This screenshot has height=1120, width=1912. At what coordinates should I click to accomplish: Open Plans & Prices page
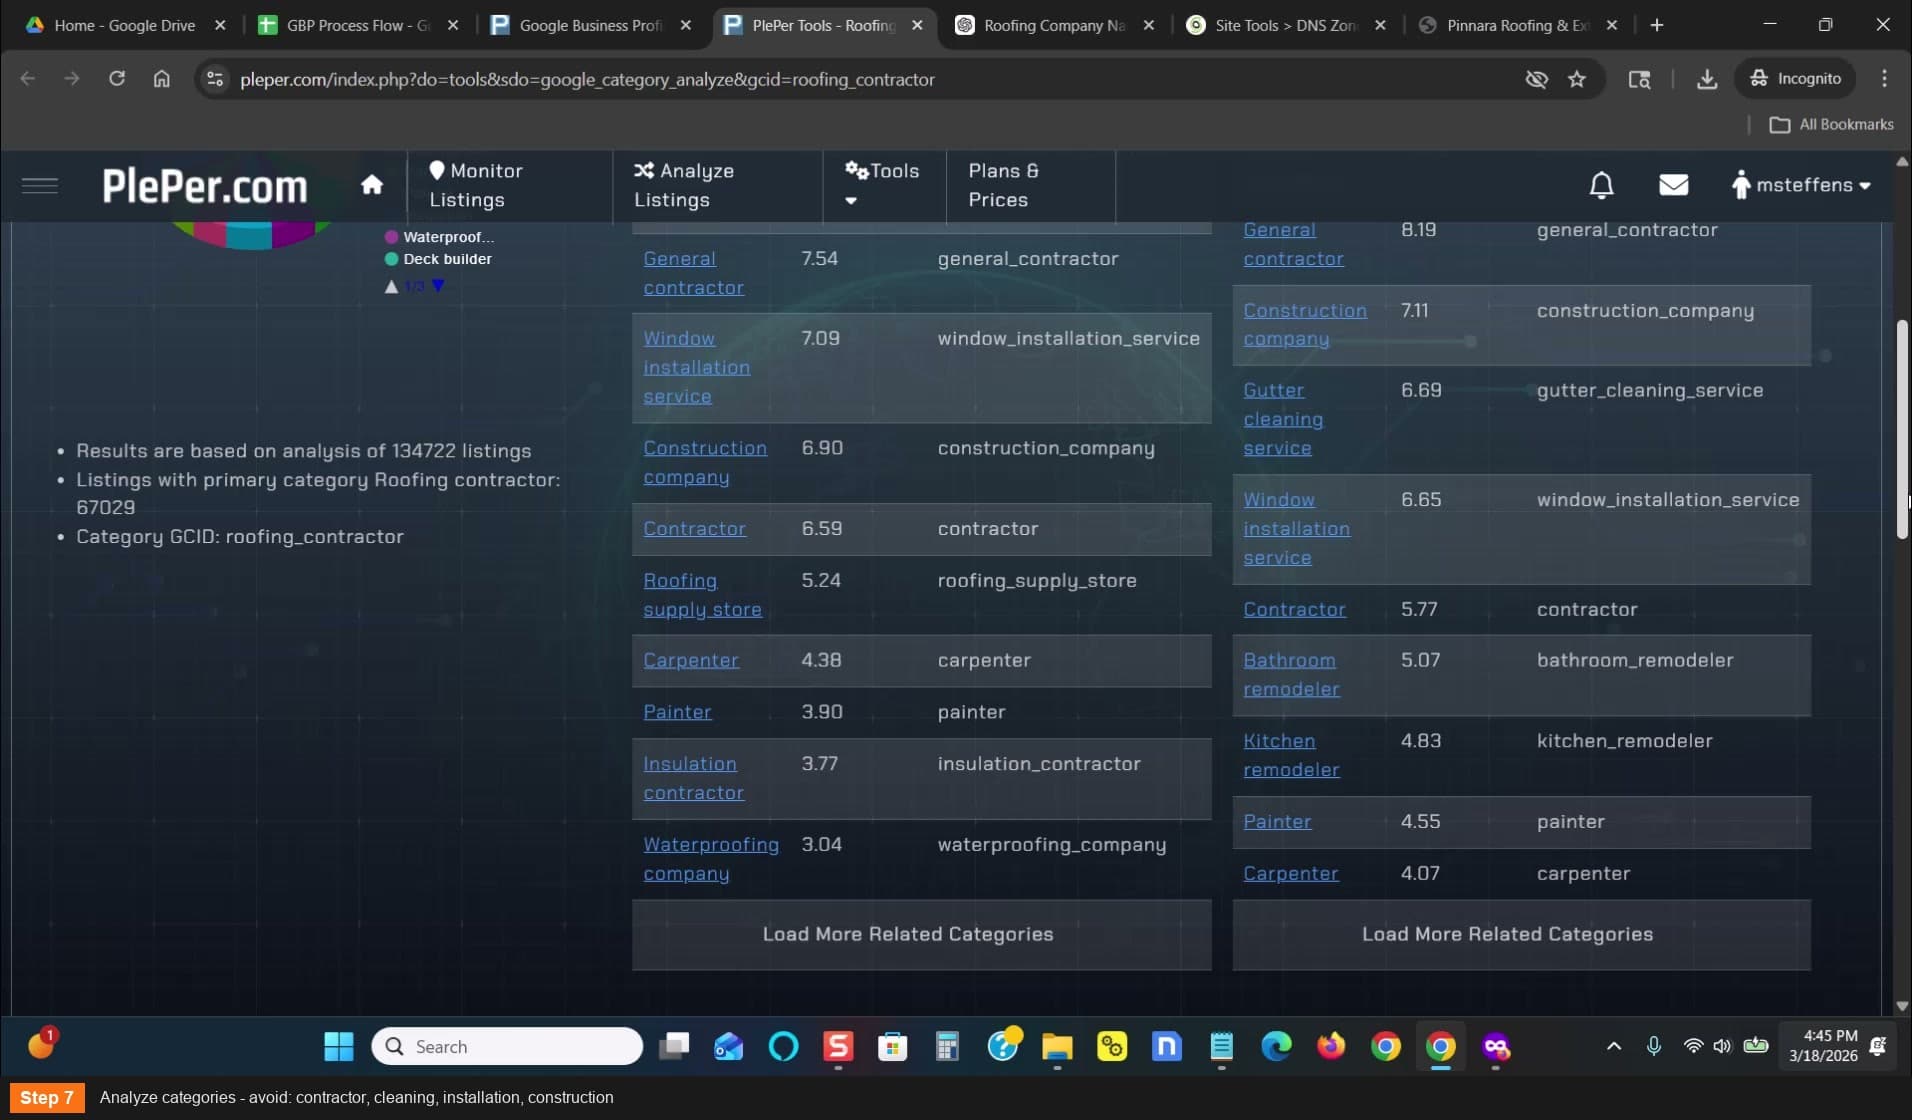click(x=1003, y=185)
